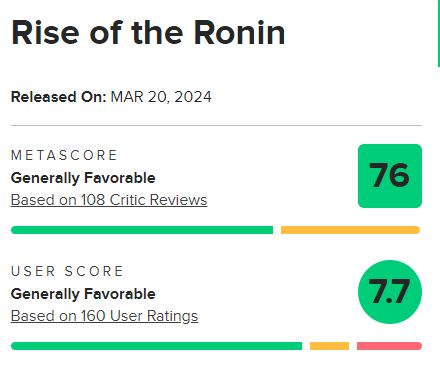Click the MAR 20, 2024 release date
The width and height of the screenshot is (440, 368).
pyautogui.click(x=161, y=97)
